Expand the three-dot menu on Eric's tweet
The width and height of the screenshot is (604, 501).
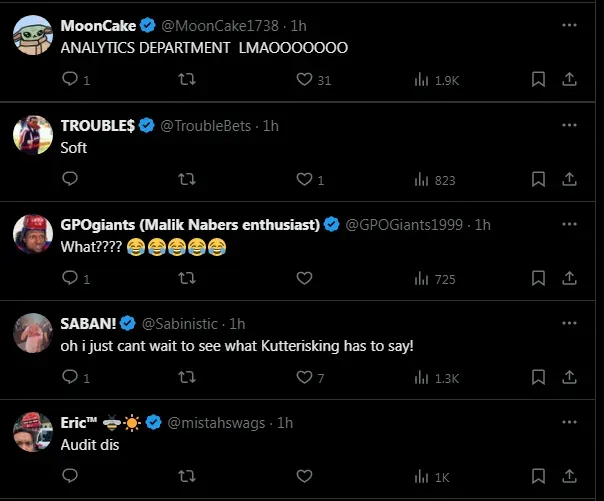[x=569, y=423]
